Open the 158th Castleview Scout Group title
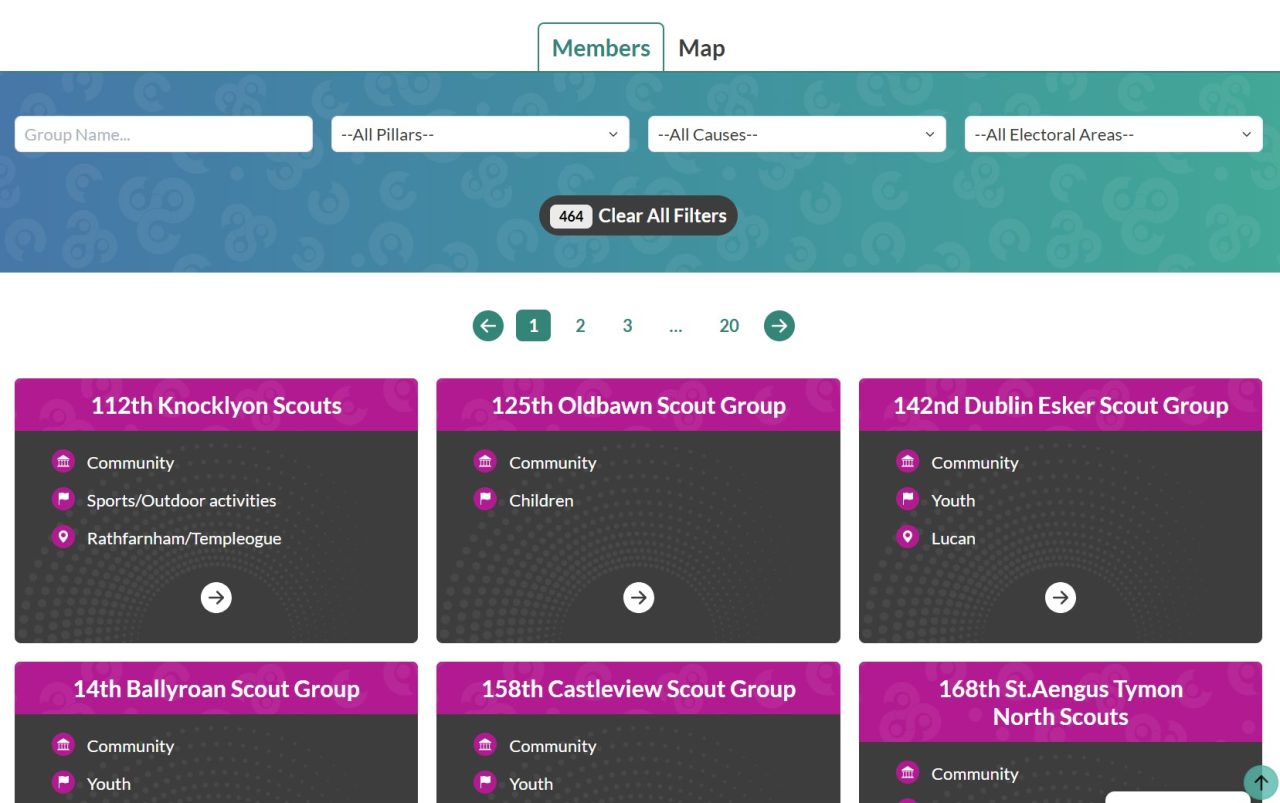Screen dimensions: 1280x803 pyautogui.click(x=638, y=689)
